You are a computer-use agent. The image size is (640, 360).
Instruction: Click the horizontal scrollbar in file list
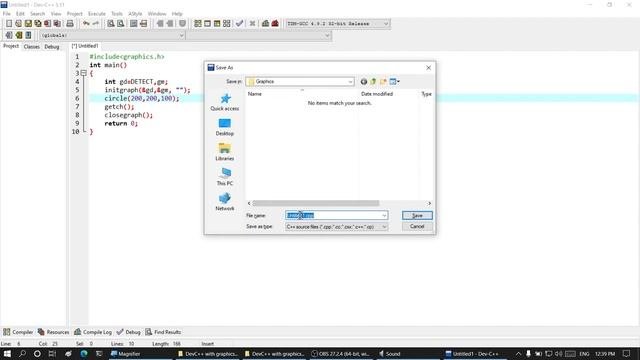pos(316,203)
